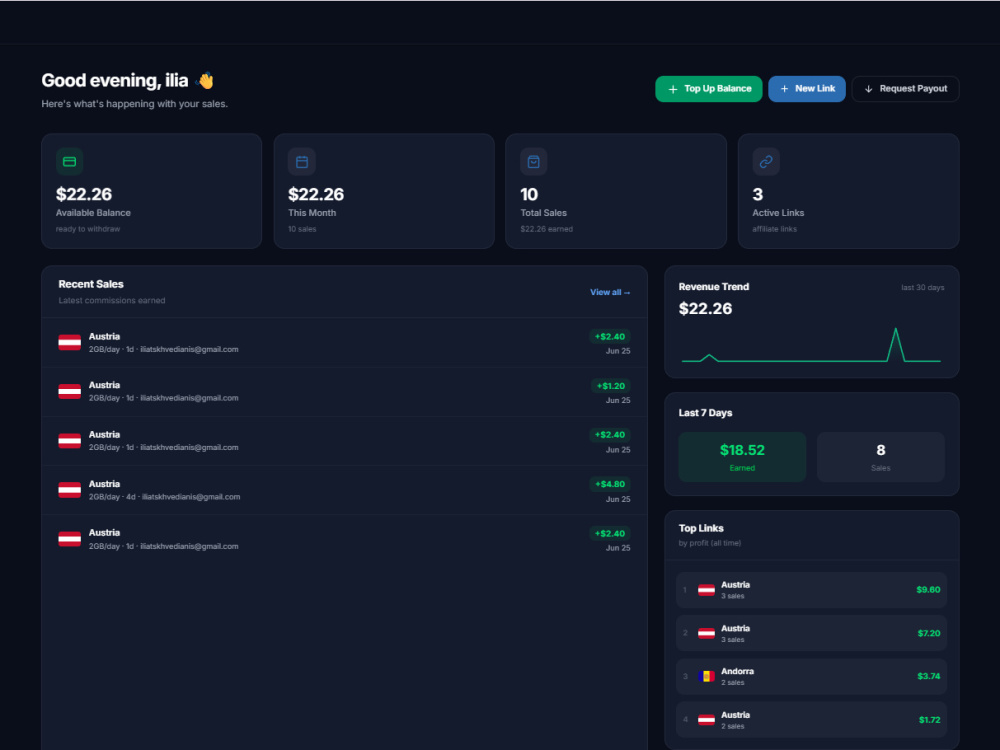Click the '10 sales' text under This Month
The image size is (1000, 750).
click(302, 229)
